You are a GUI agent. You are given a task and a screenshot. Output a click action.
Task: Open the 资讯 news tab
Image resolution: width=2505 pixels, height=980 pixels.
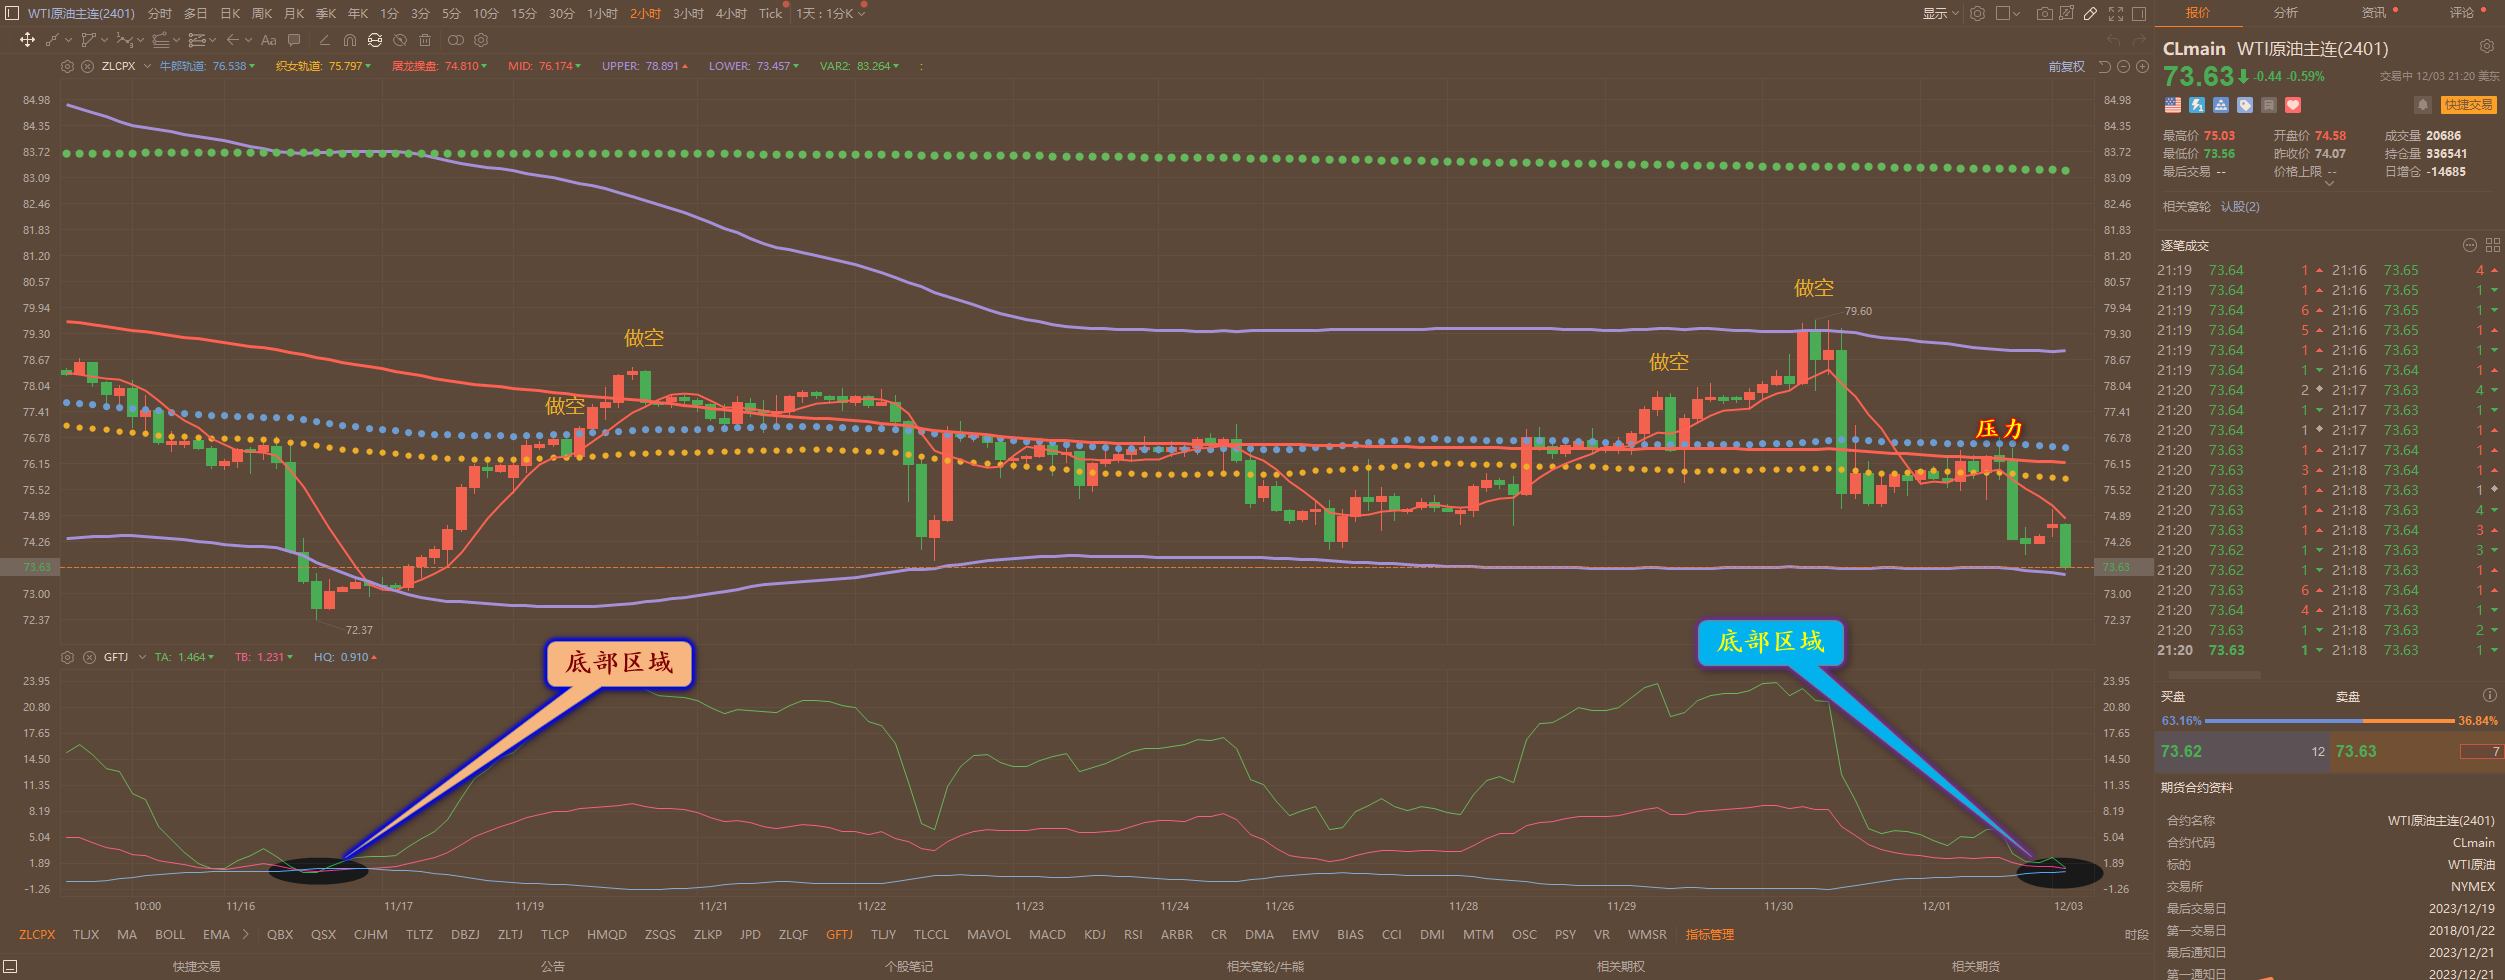click(2373, 13)
